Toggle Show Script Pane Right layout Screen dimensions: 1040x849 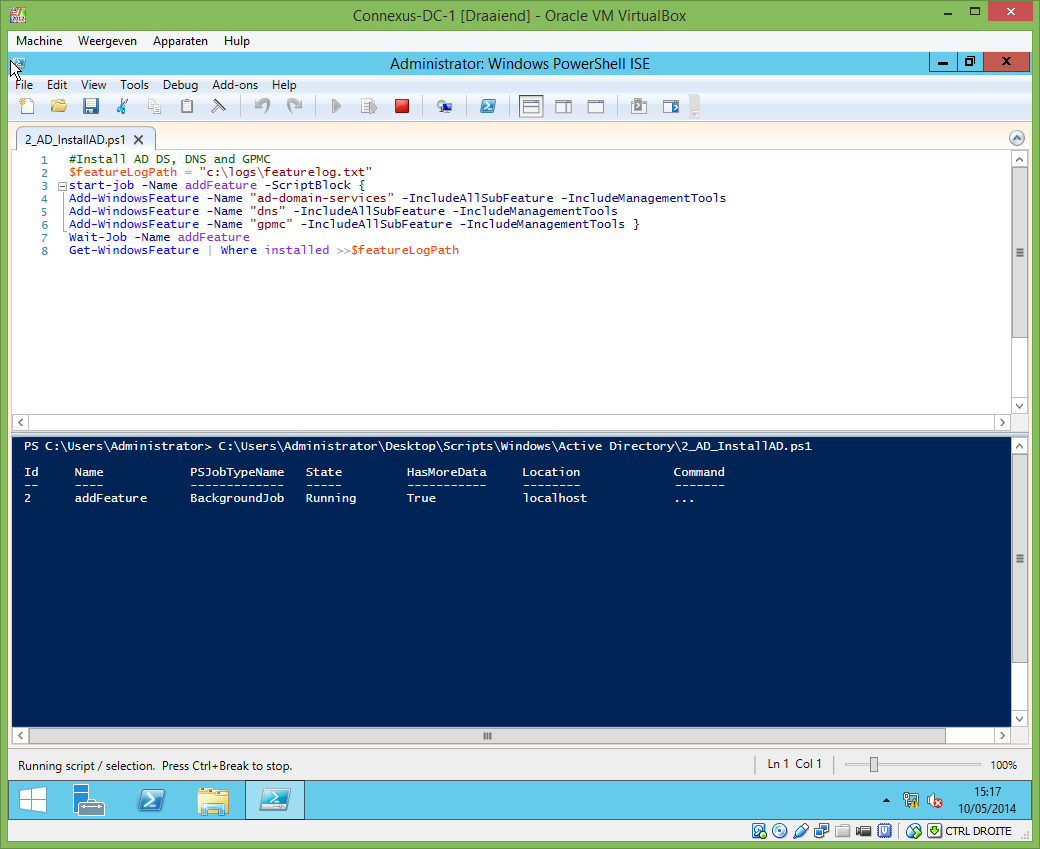pyautogui.click(x=563, y=106)
